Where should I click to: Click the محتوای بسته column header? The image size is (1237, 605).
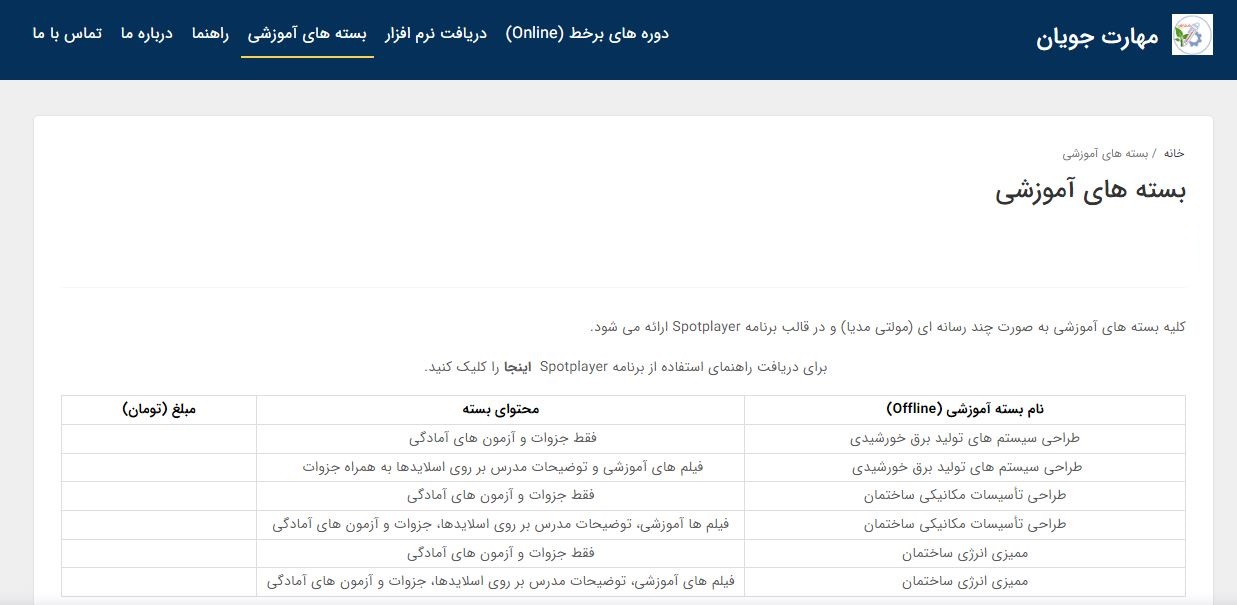pos(500,409)
